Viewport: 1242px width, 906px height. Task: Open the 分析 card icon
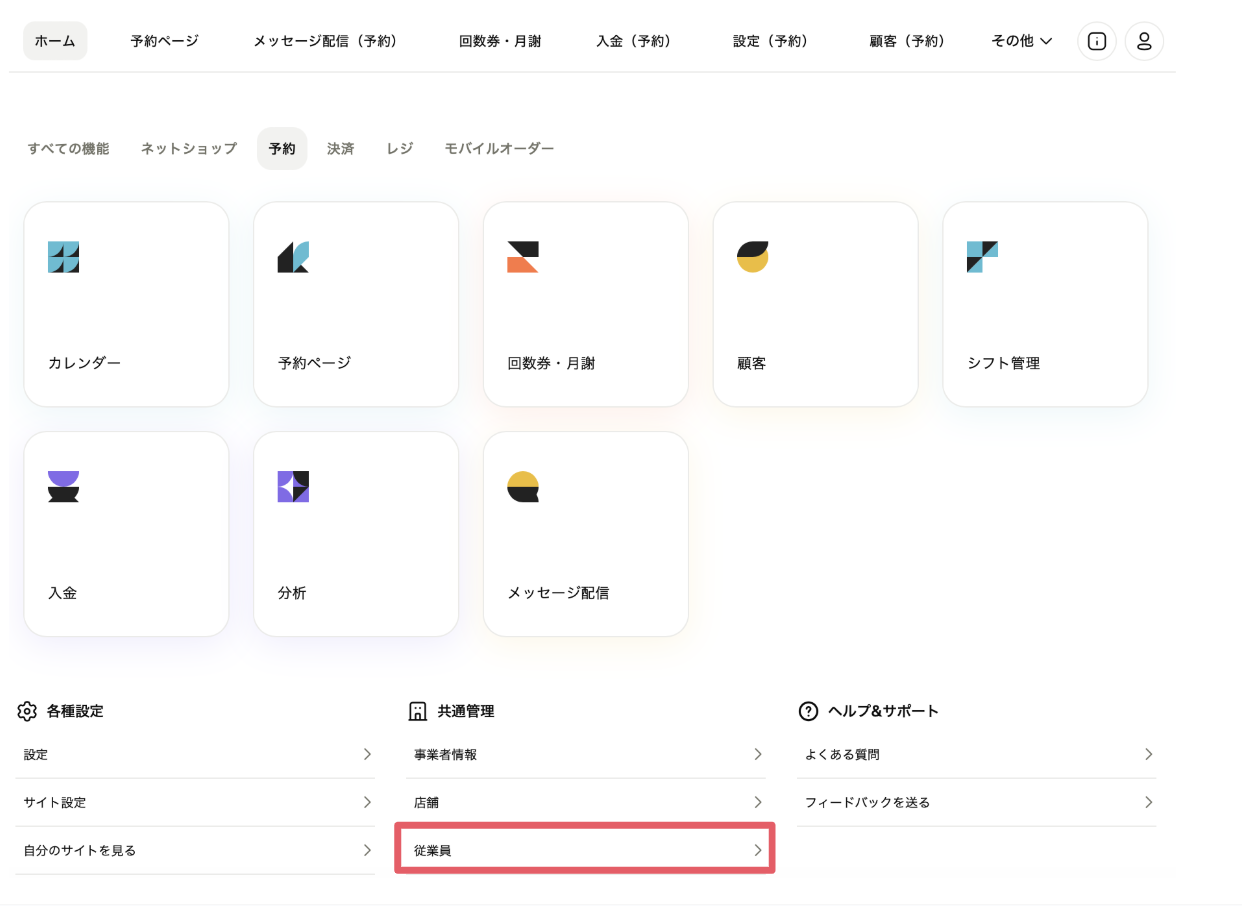coord(293,487)
